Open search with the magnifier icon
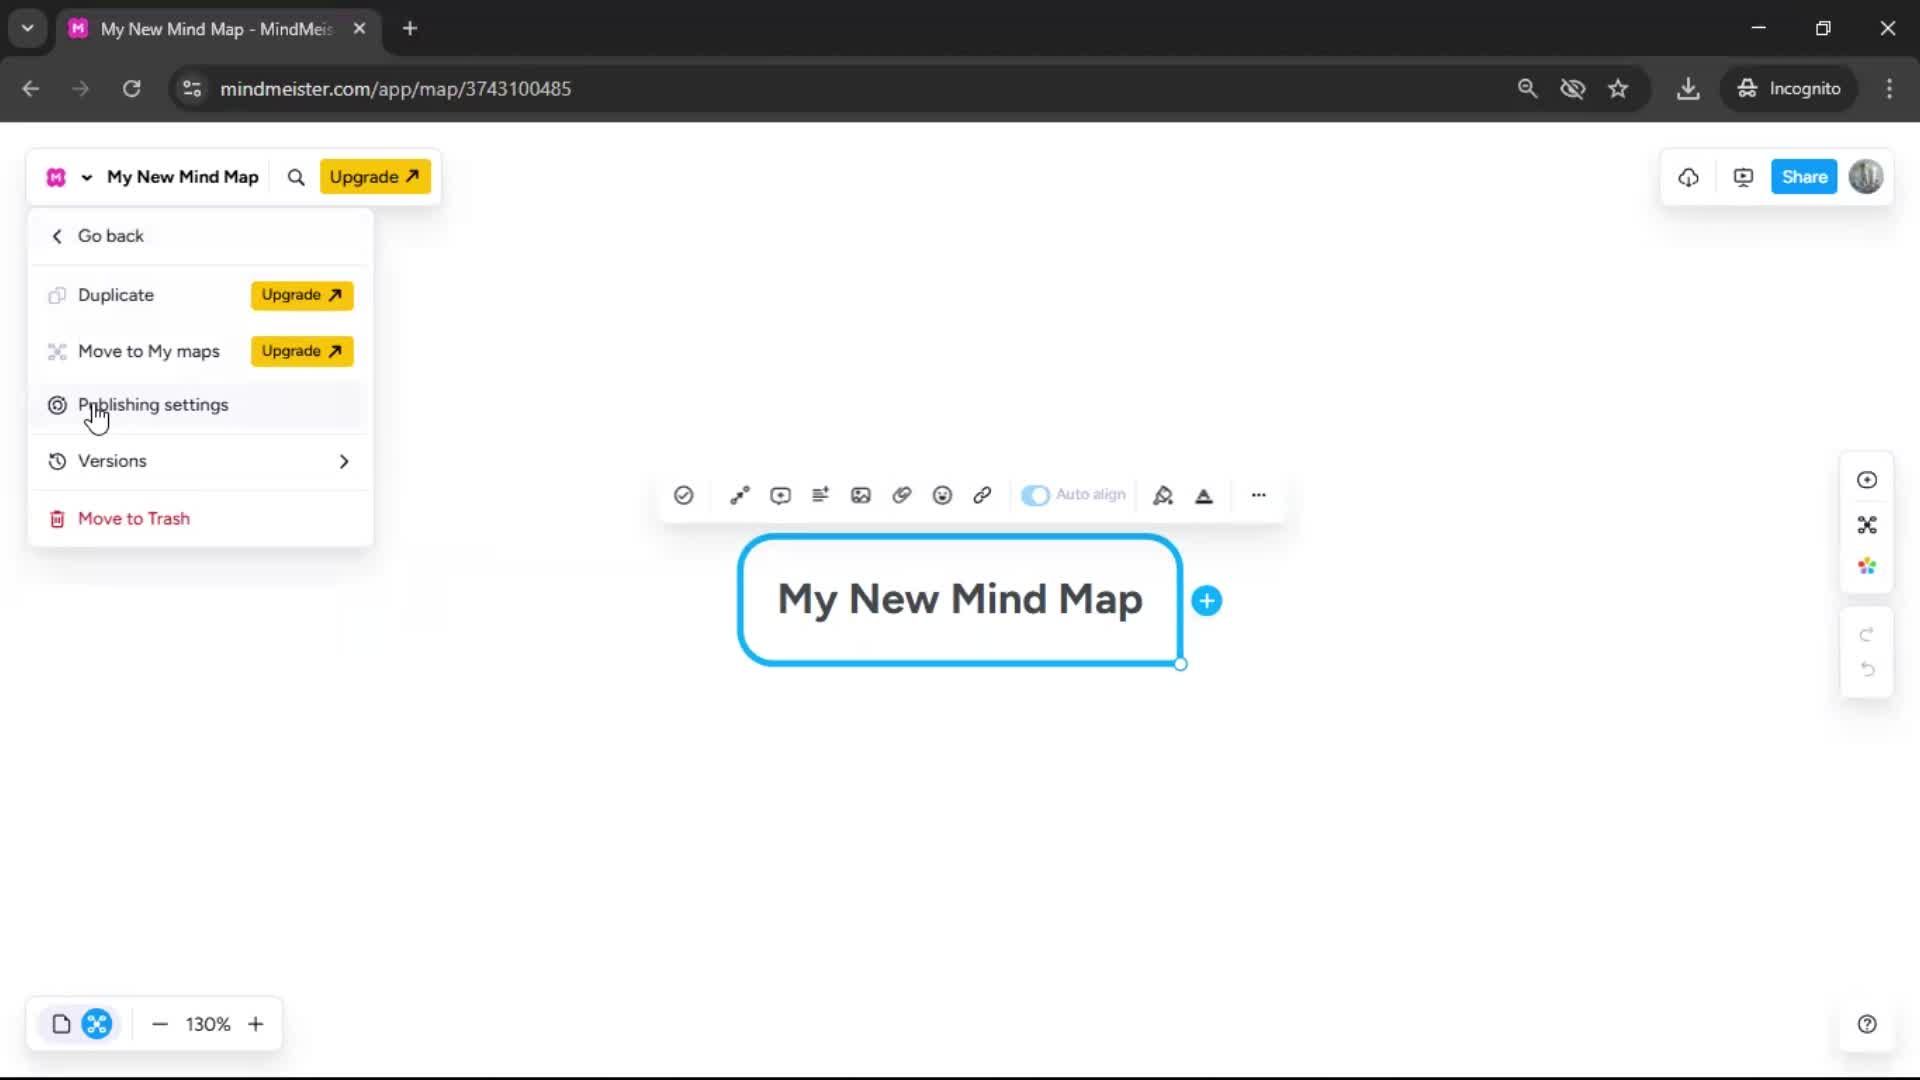 [296, 177]
